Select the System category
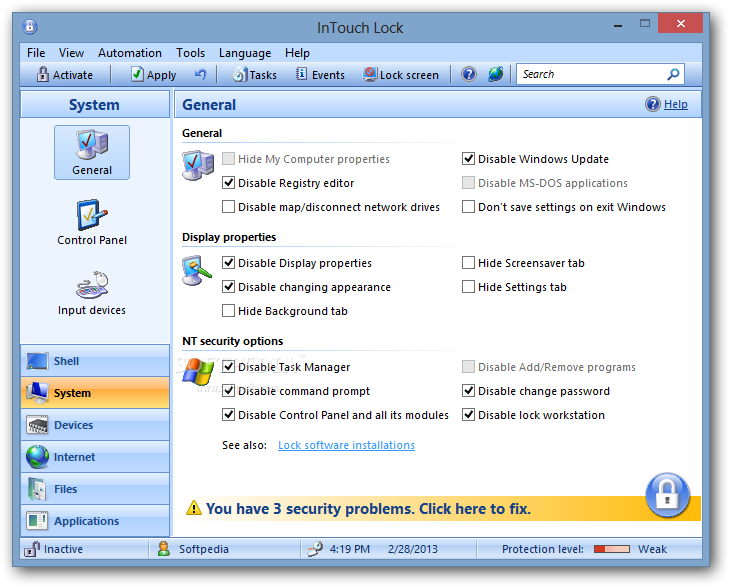Screen dimensions: 730x587 click(x=95, y=393)
